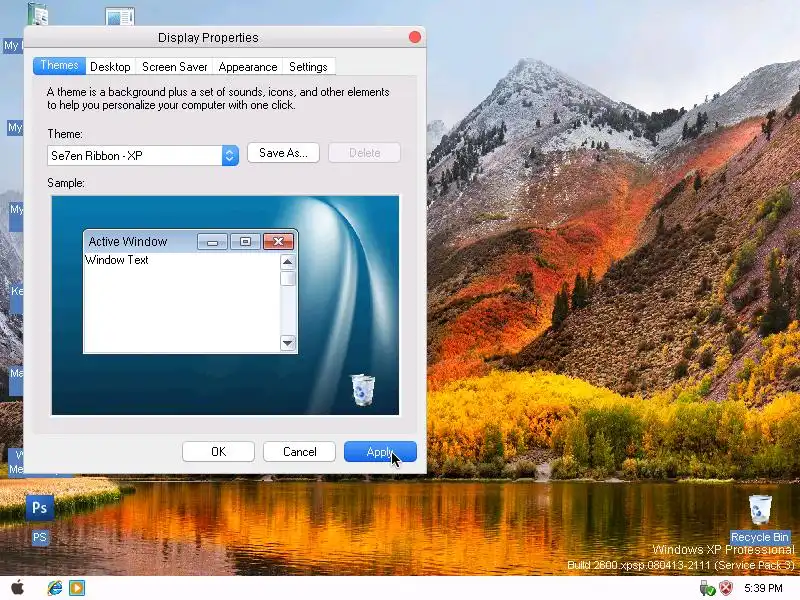
Task: Click the 'Active Window' sample title
Action: (128, 242)
